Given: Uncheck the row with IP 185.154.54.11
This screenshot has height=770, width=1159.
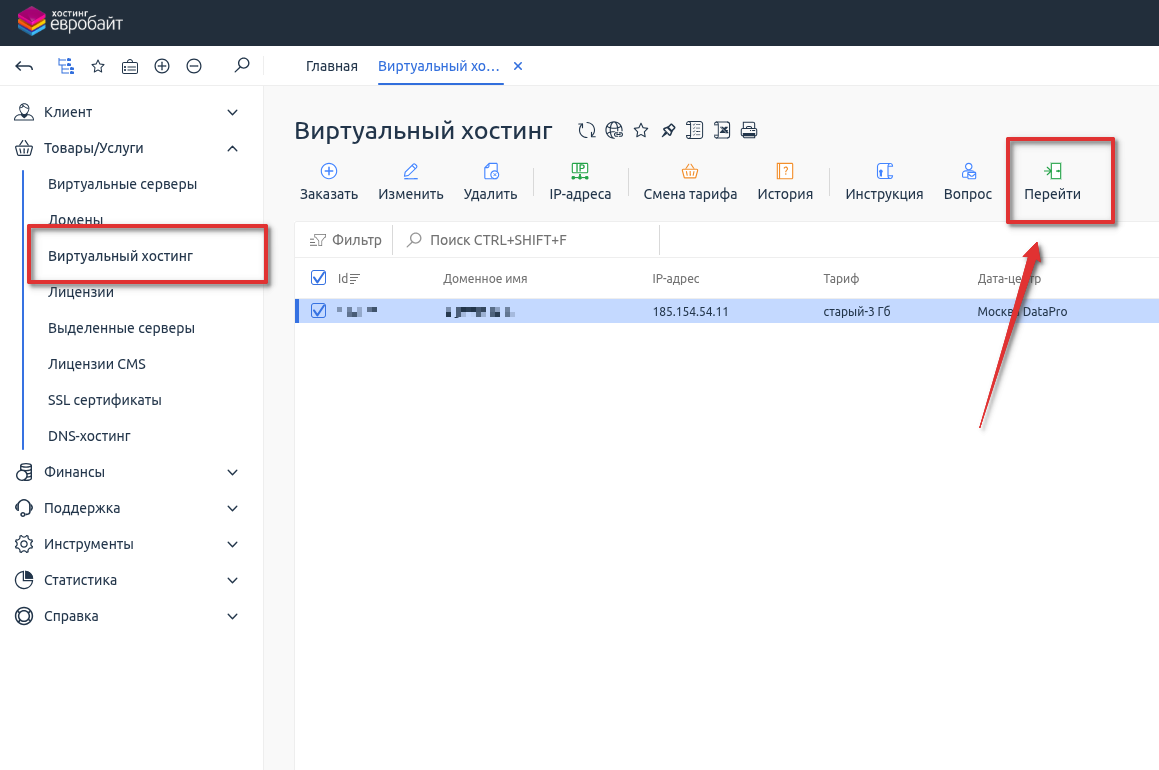Looking at the screenshot, I should pos(319,311).
